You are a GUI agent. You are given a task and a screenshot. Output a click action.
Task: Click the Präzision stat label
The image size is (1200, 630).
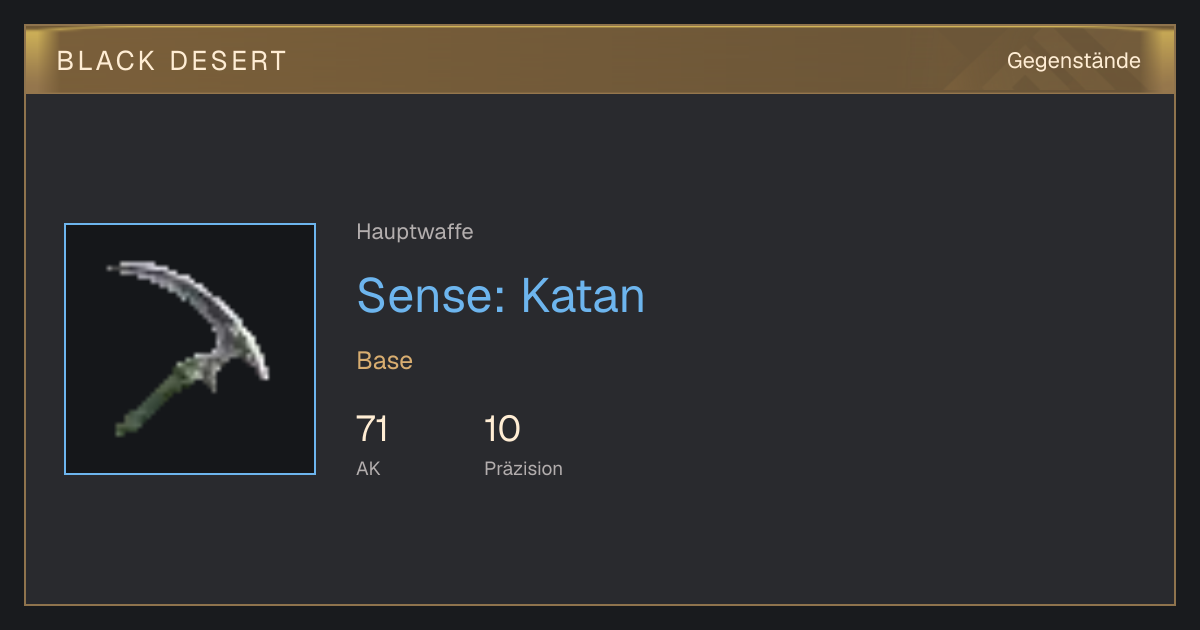point(523,468)
